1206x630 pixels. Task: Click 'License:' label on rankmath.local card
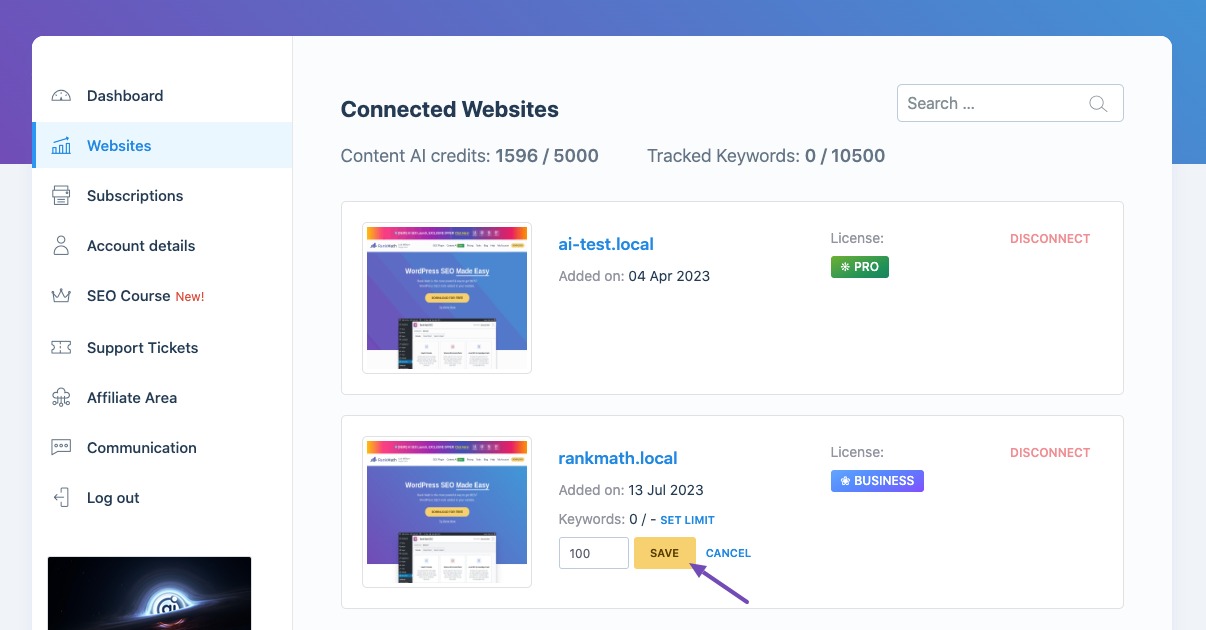[x=857, y=453]
